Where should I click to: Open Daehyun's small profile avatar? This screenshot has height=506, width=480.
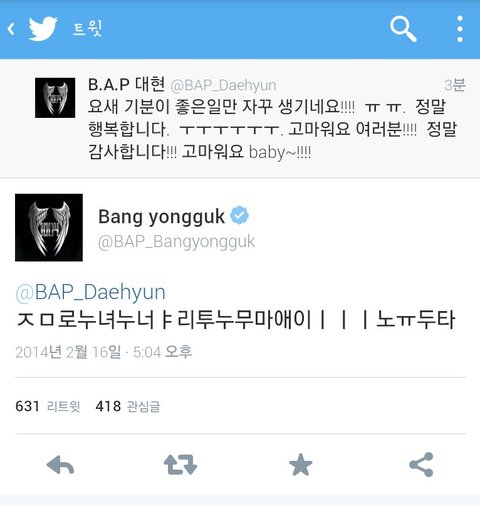tap(55, 98)
